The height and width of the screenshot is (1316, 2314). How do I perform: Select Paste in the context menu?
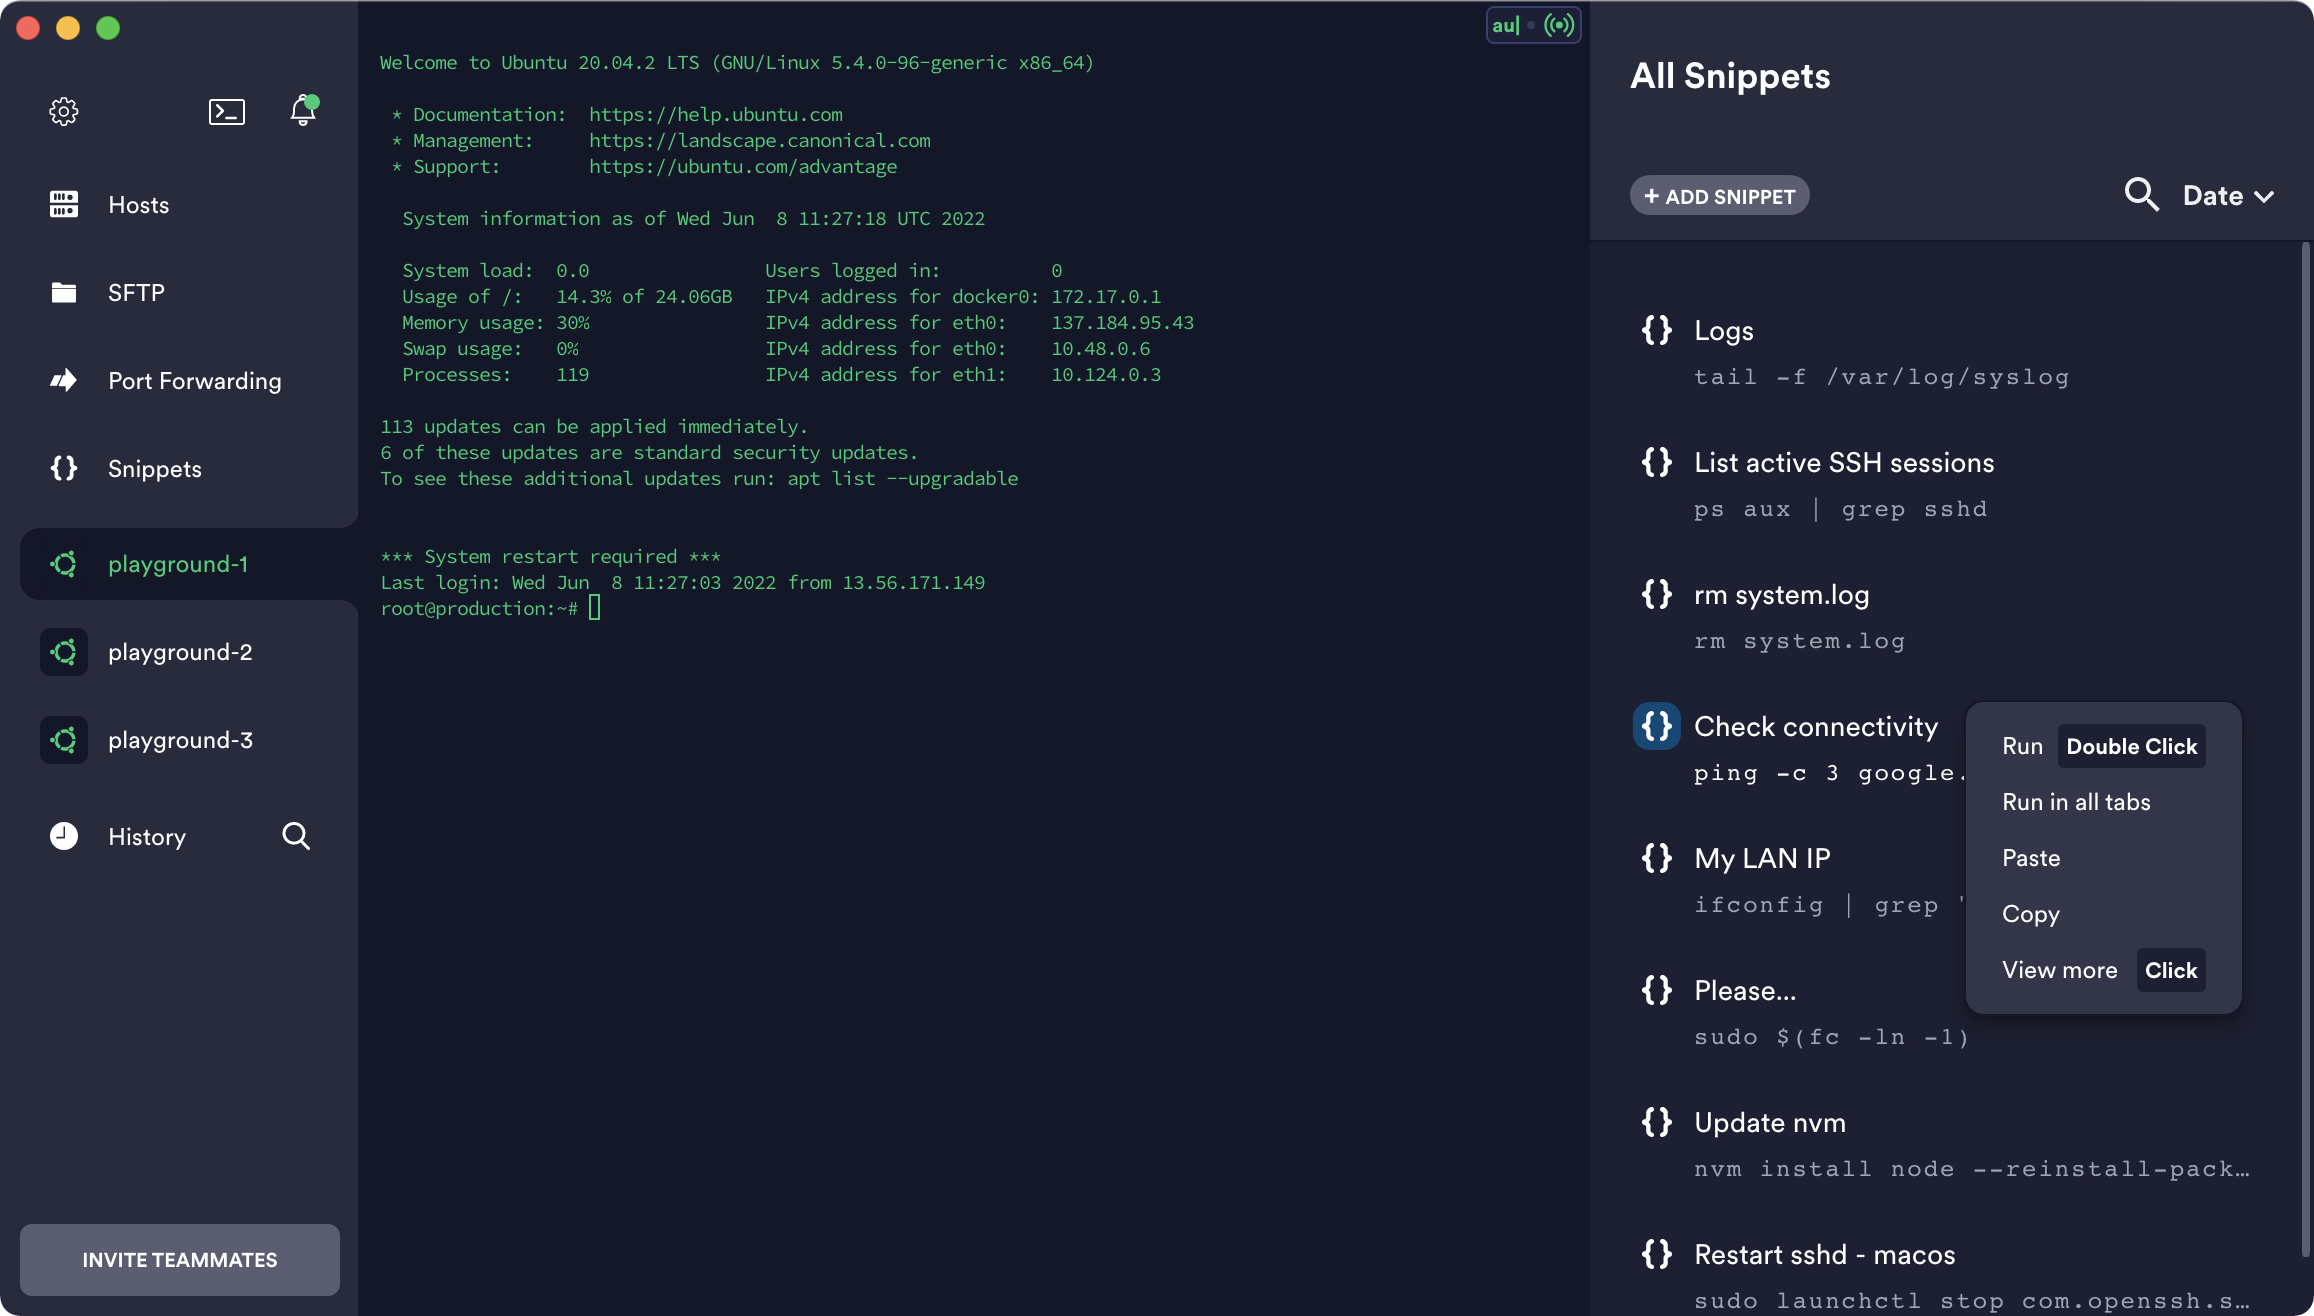2031,857
